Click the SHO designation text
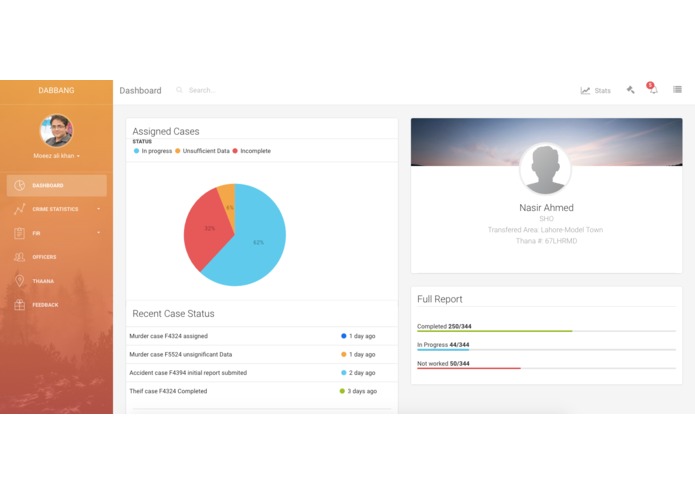Image resolution: width=695 pixels, height=494 pixels. point(546,218)
